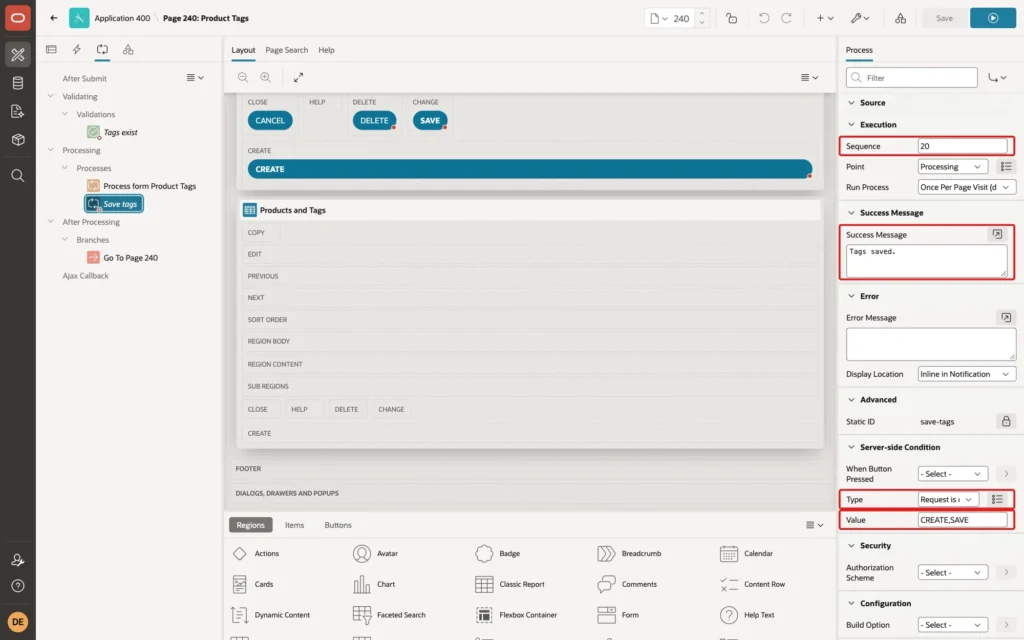Switch to the Page Search tab
This screenshot has width=1024, height=640.
[286, 50]
